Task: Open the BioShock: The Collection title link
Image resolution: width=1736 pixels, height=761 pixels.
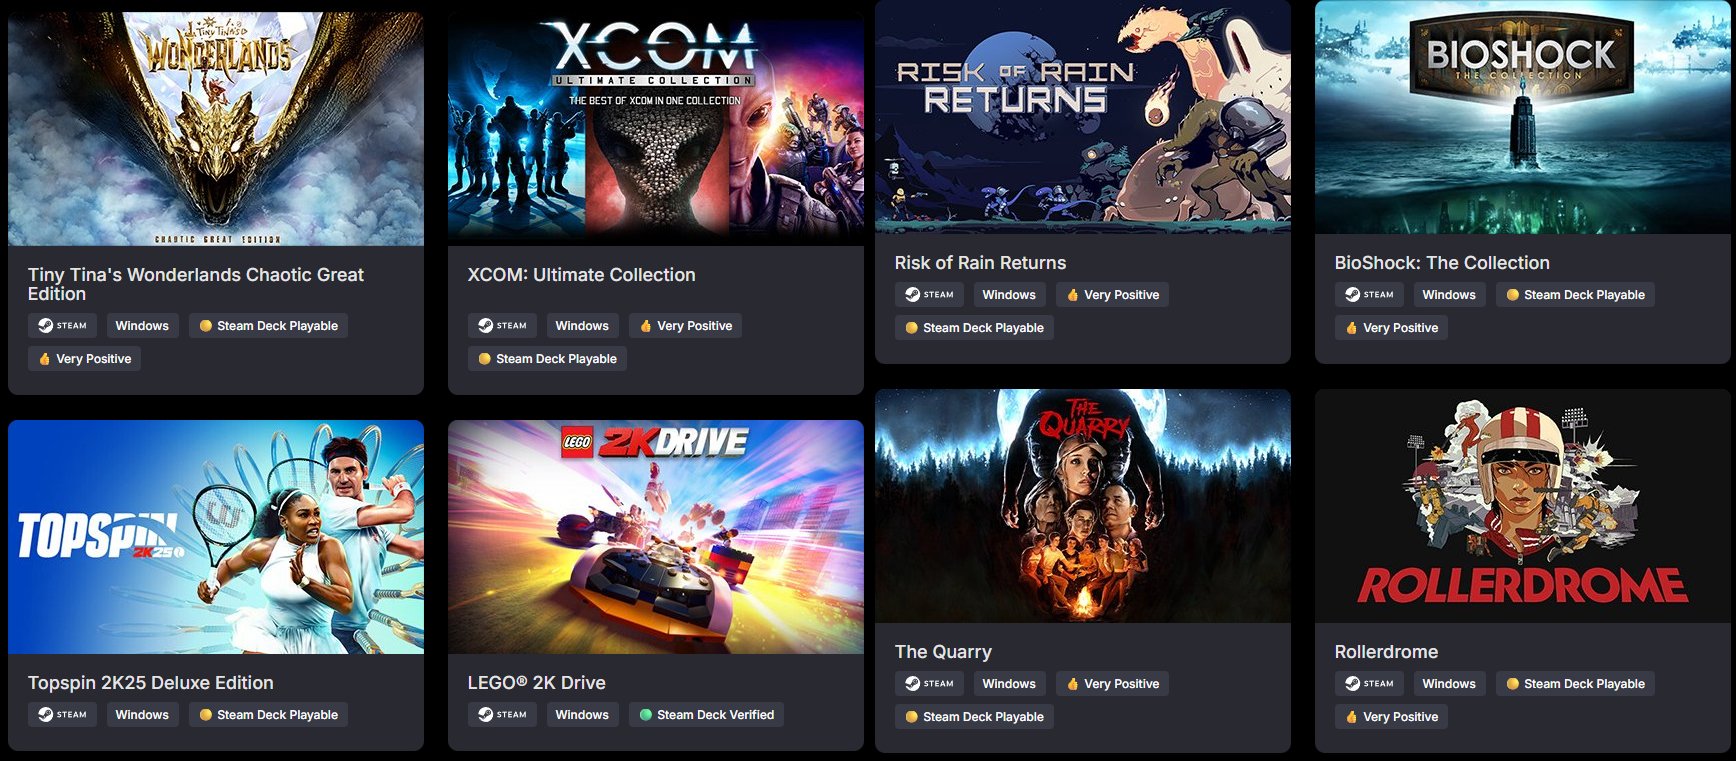Action: [x=1442, y=263]
